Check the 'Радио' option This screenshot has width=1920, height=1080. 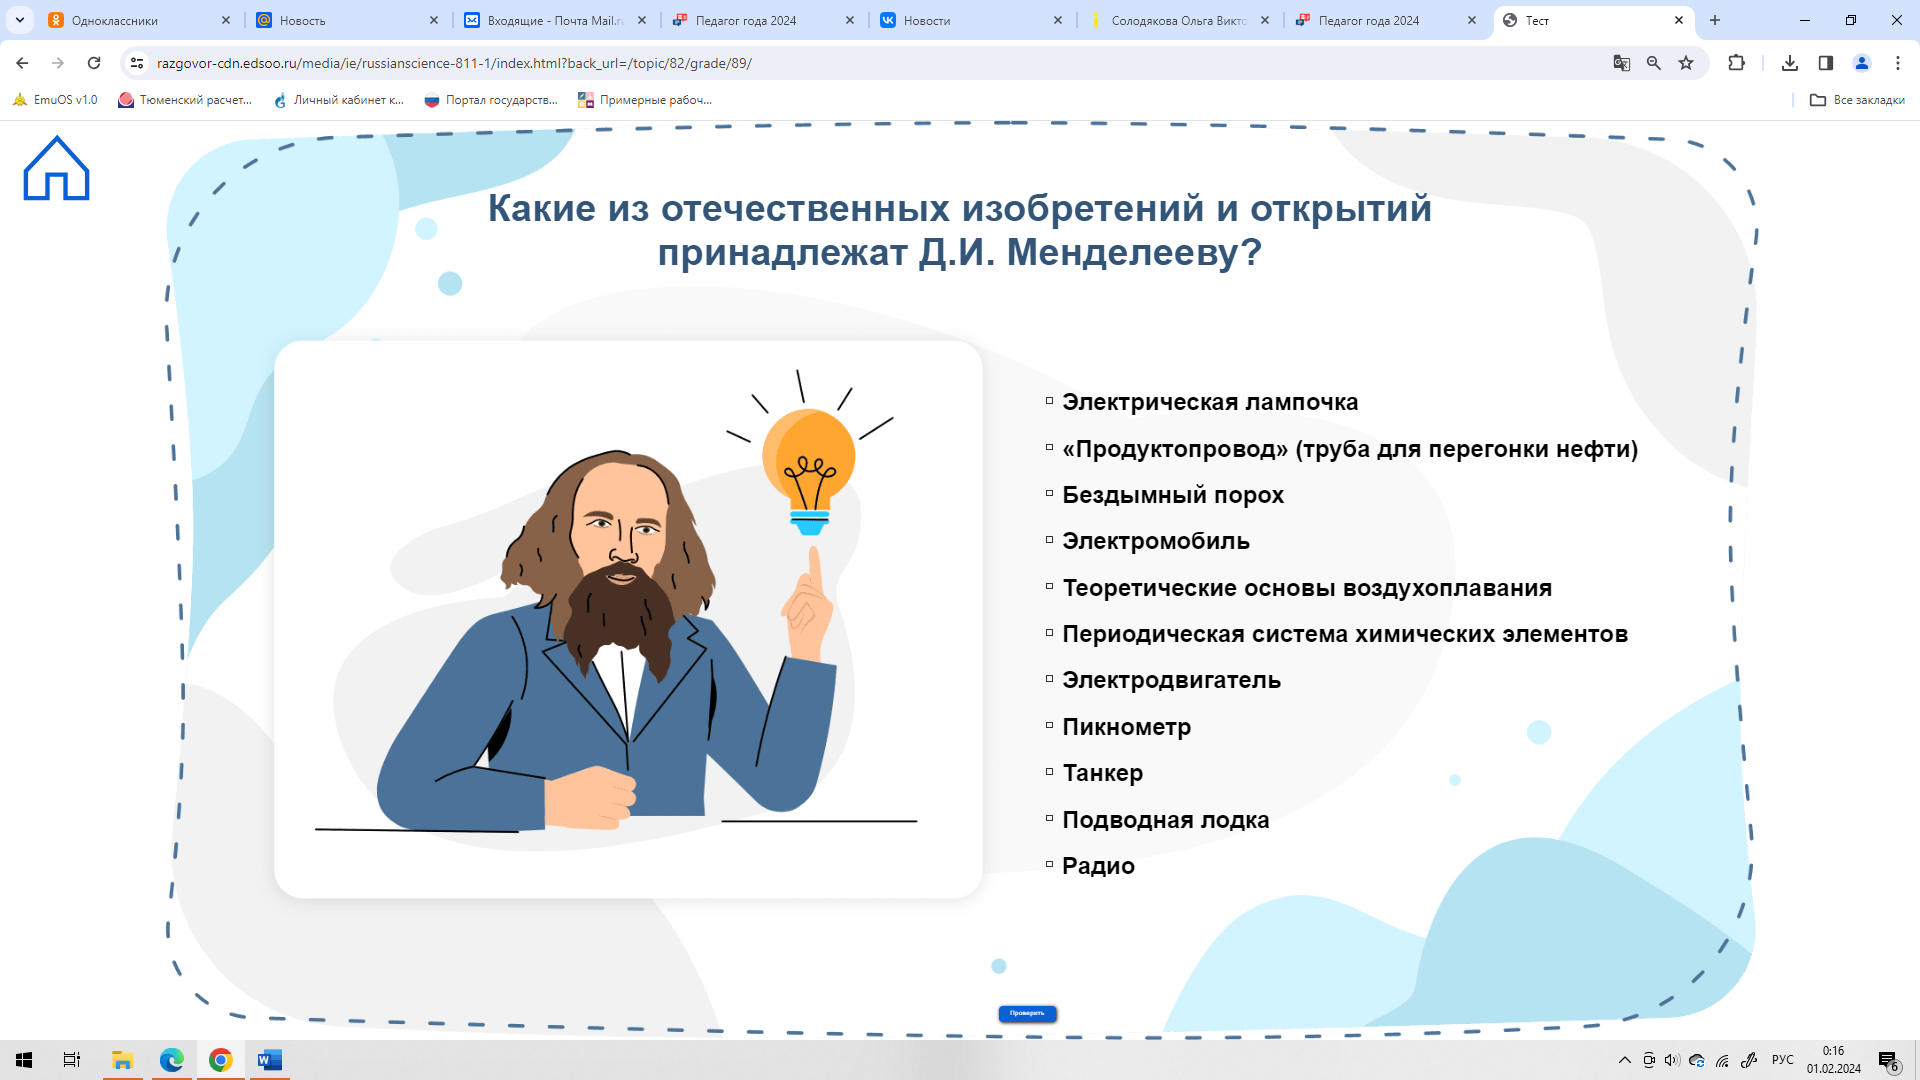pyautogui.click(x=1049, y=865)
